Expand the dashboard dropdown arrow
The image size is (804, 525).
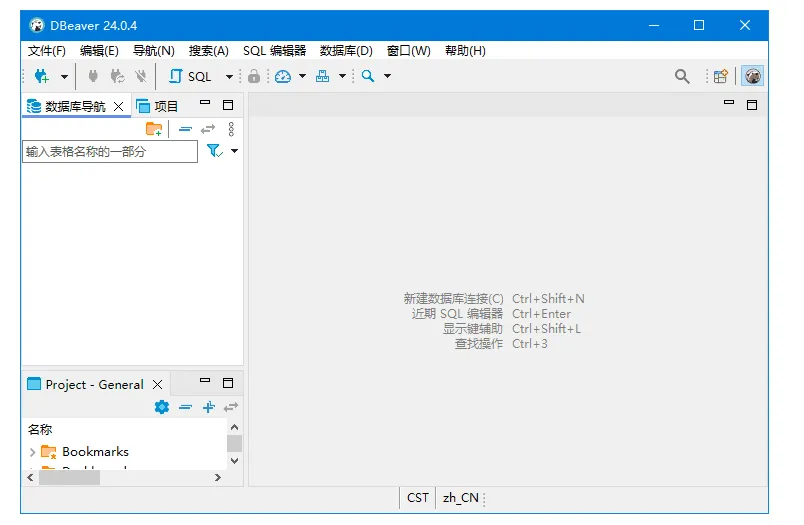[303, 76]
